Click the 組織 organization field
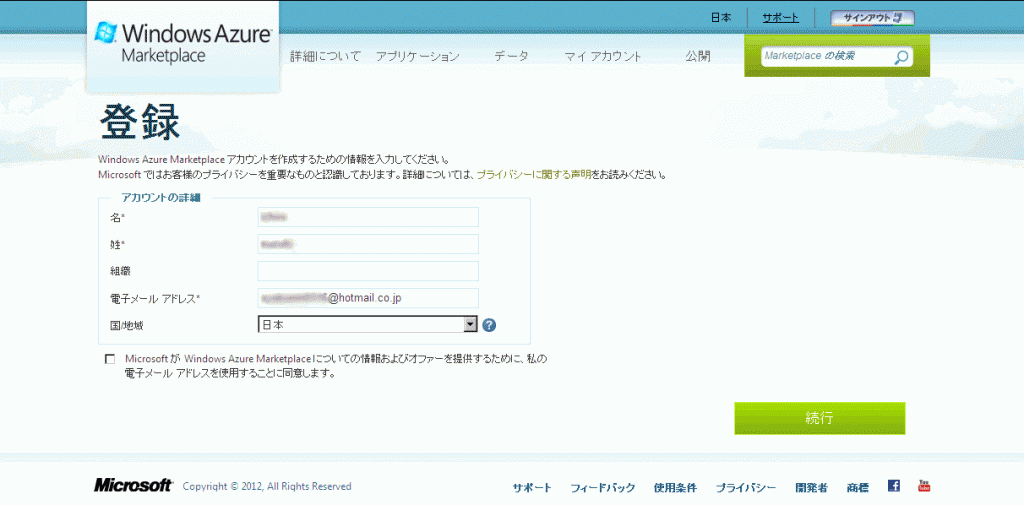This screenshot has width=1024, height=505. [x=368, y=271]
